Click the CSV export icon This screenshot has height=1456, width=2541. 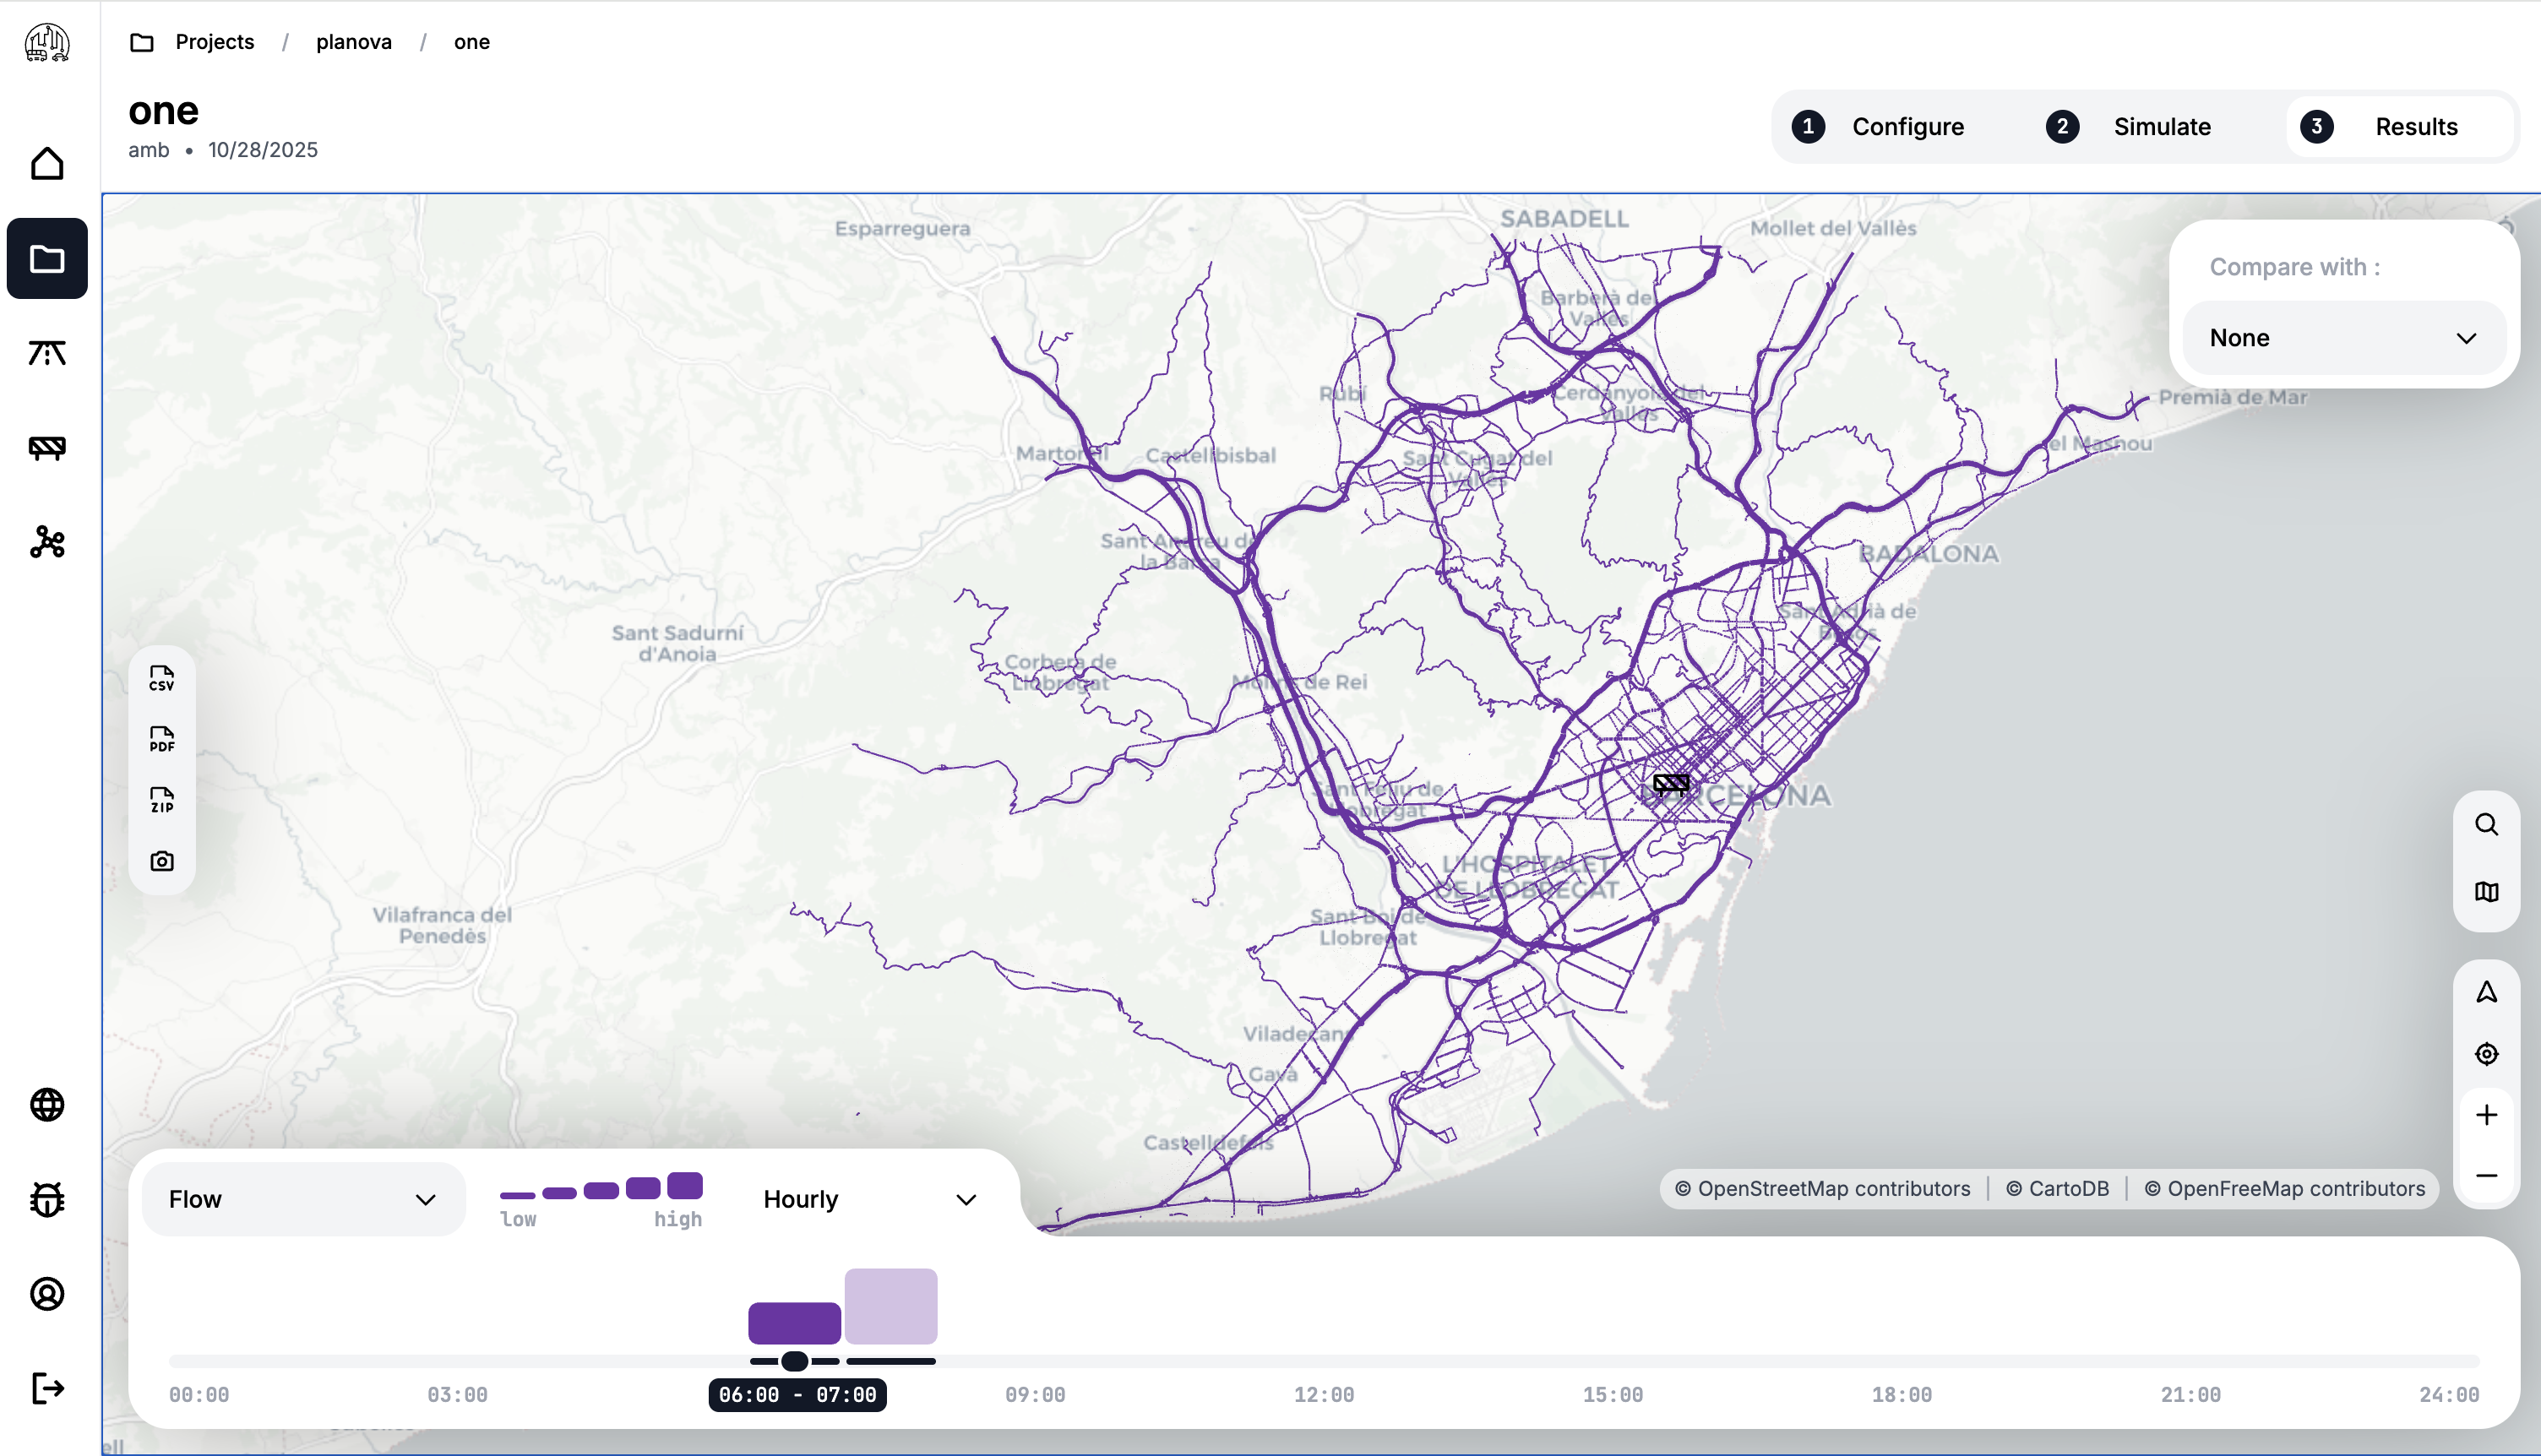point(161,679)
